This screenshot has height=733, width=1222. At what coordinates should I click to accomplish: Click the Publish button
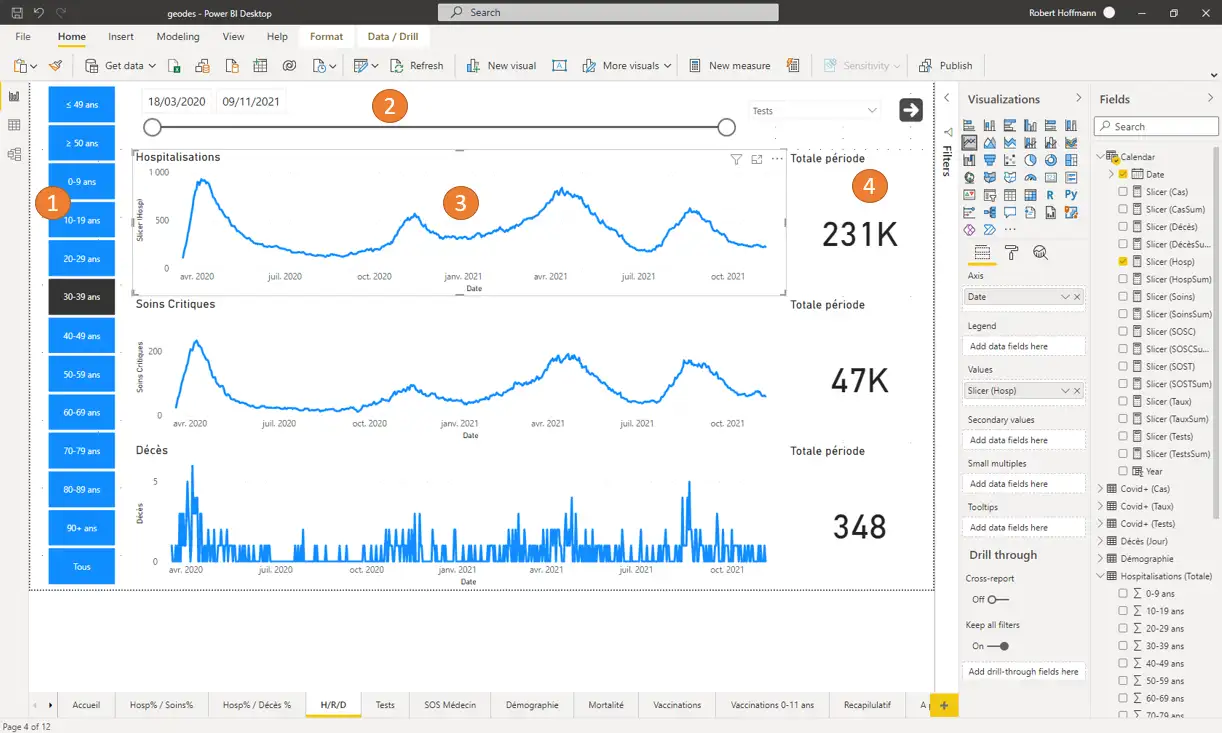(945, 65)
